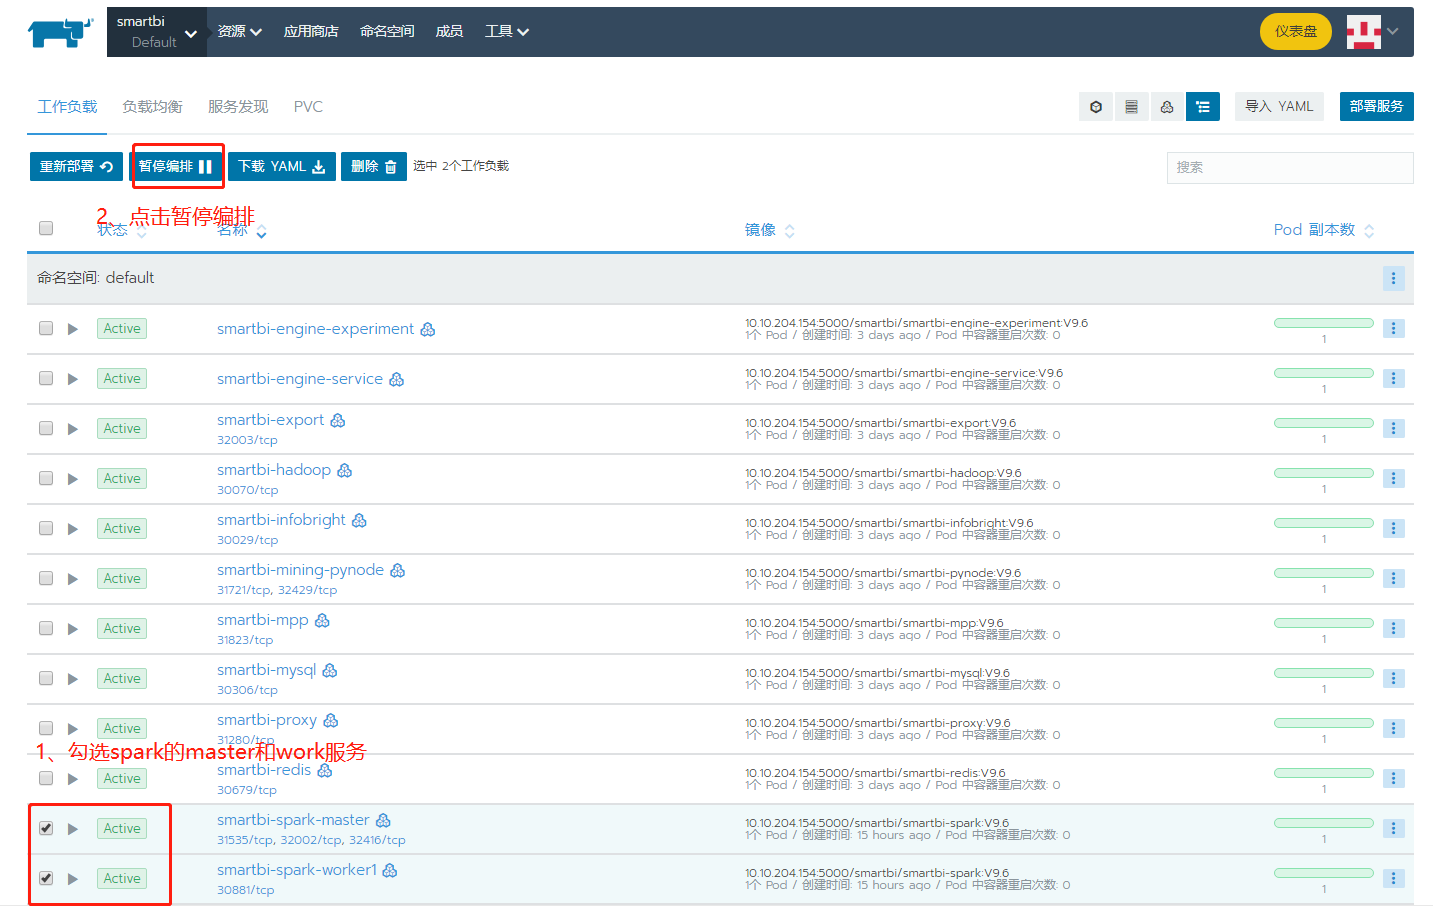Viewport: 1433px width, 907px height.
Task: Click the 导入 YAML button
Action: 1279,106
